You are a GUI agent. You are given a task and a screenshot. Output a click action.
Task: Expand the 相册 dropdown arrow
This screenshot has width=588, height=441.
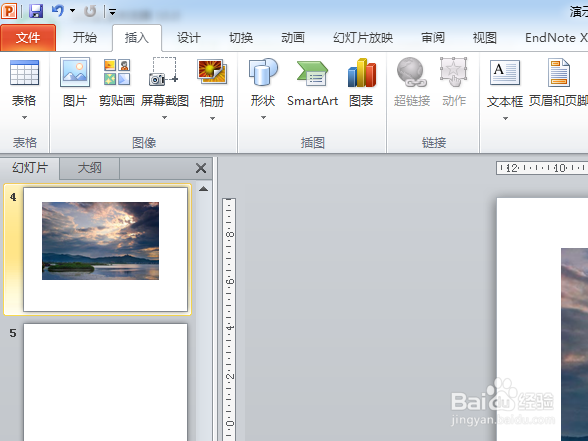tap(212, 118)
